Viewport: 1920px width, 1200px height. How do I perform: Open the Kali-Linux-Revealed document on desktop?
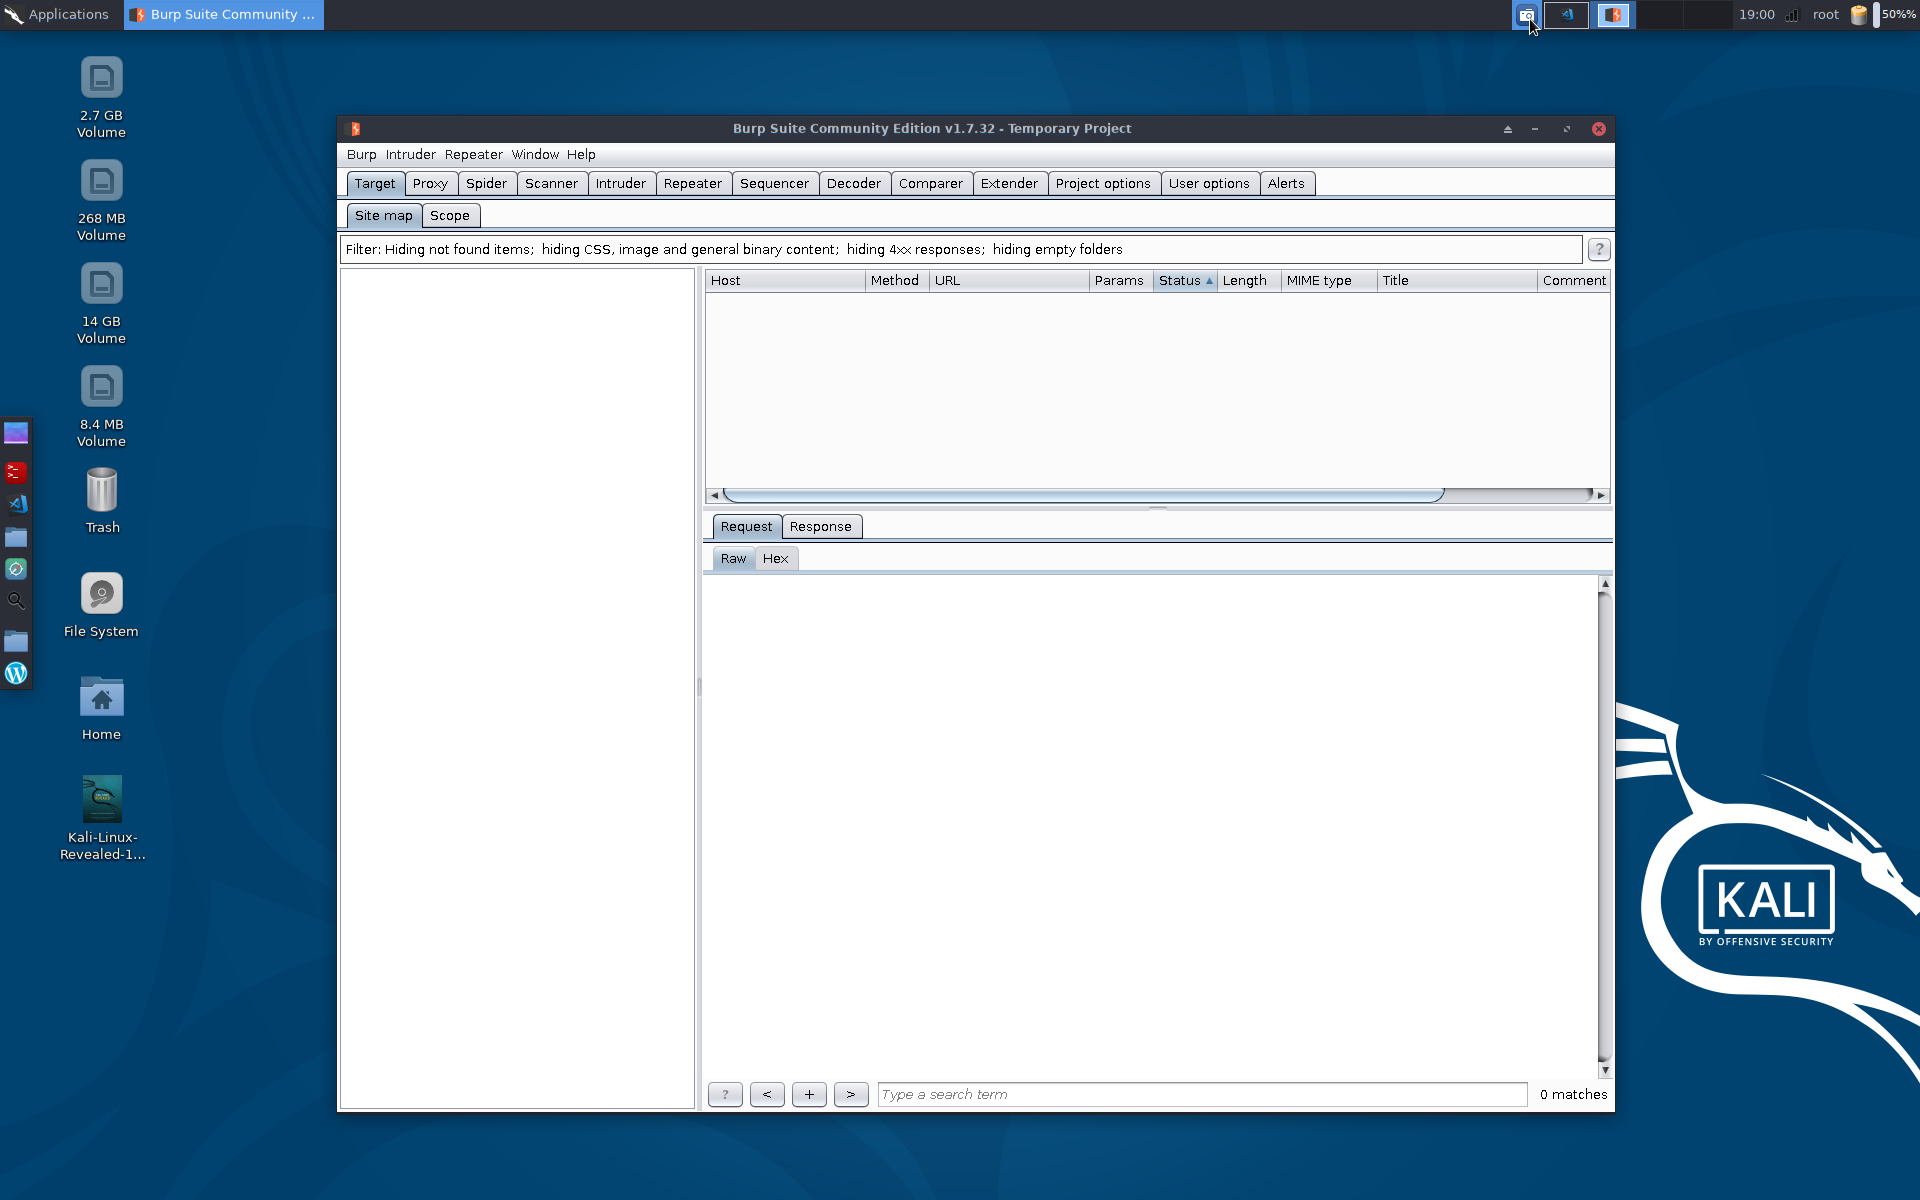[101, 798]
